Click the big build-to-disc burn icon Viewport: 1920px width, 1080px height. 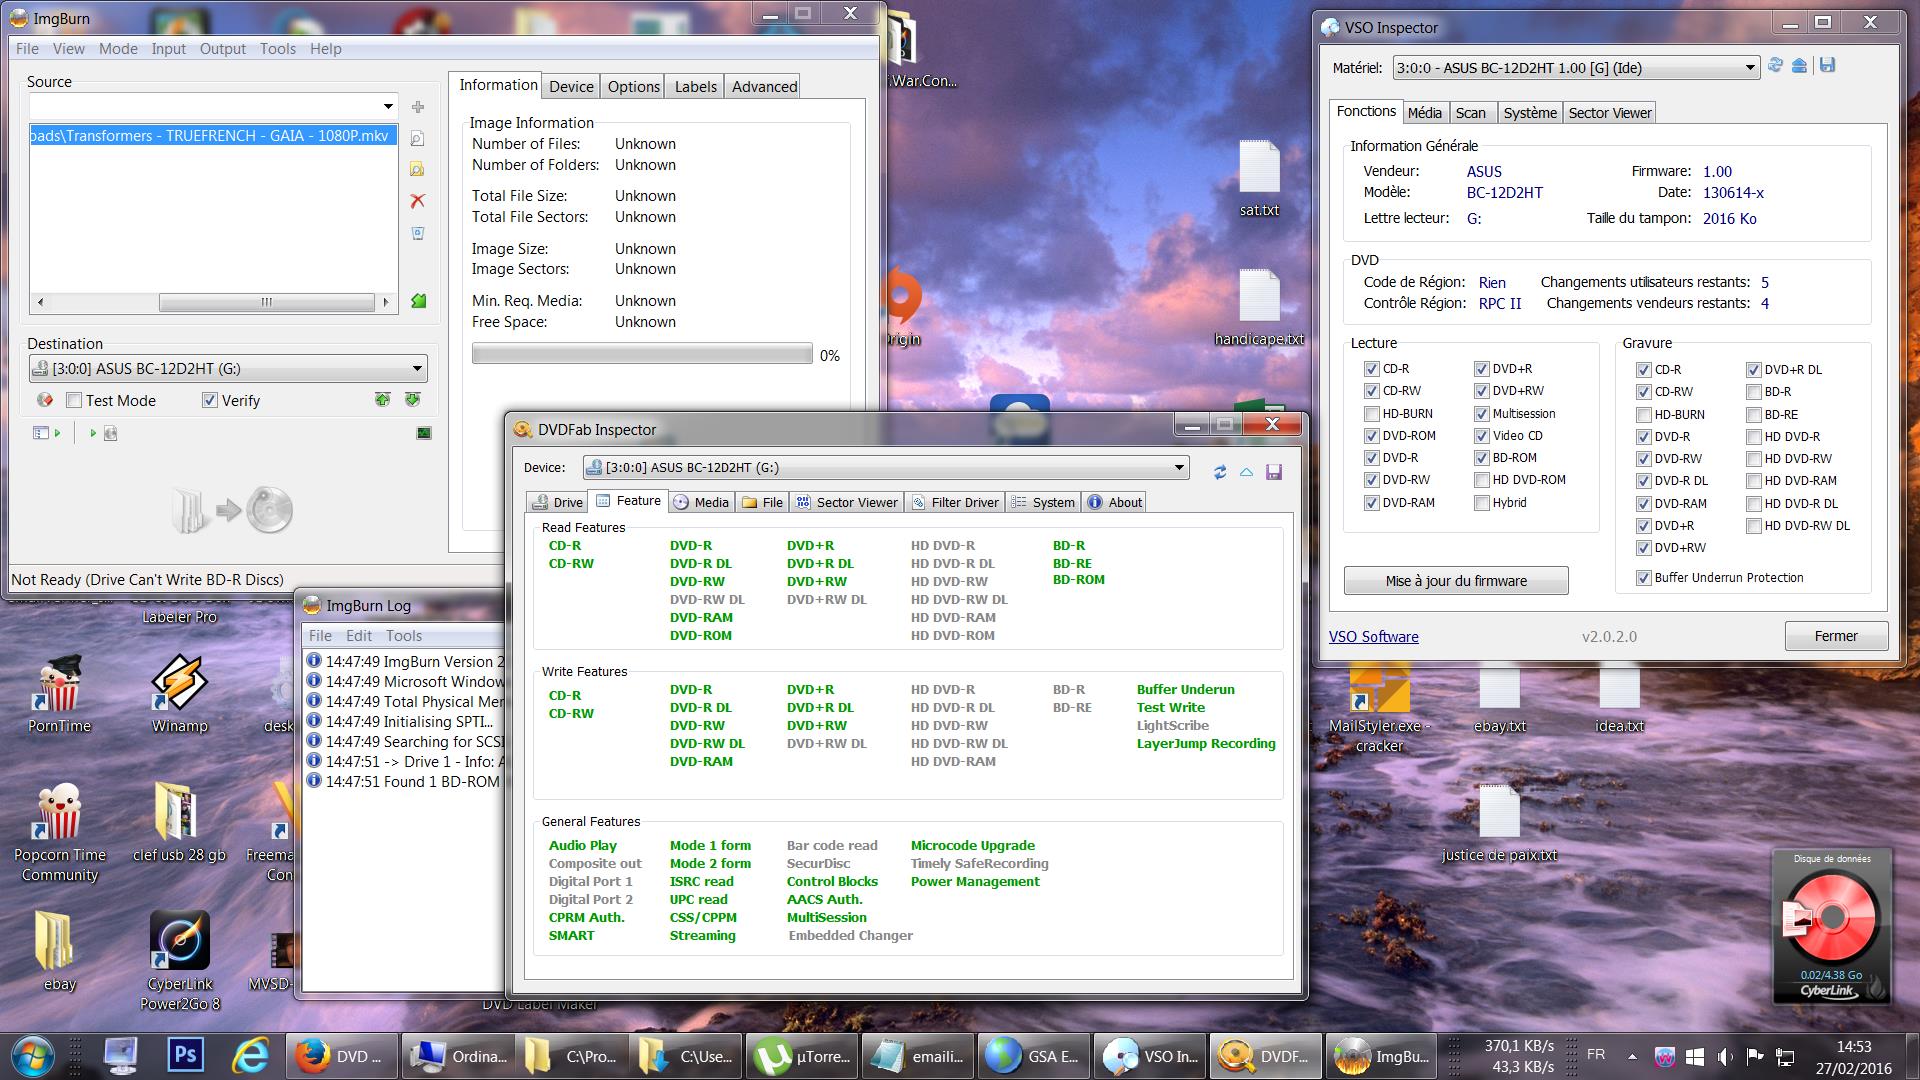[231, 510]
